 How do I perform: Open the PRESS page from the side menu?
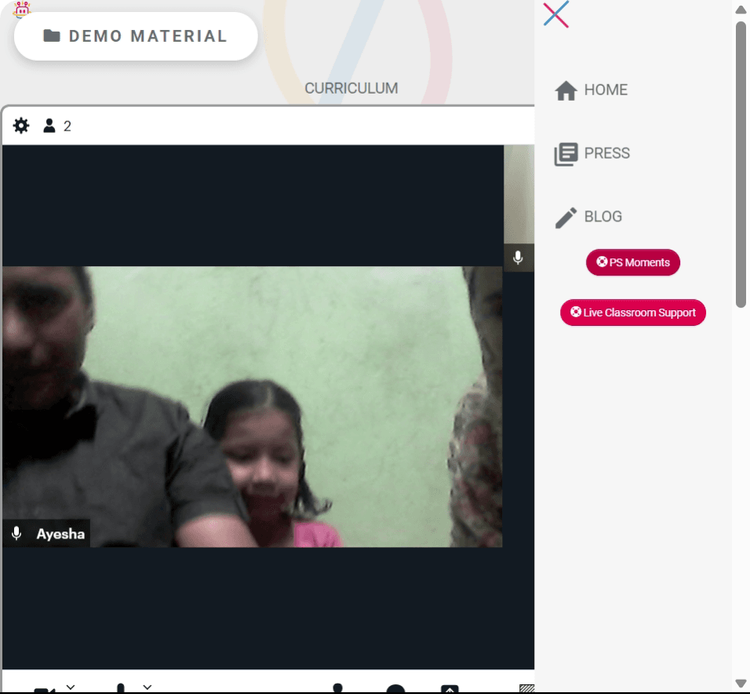[592, 154]
